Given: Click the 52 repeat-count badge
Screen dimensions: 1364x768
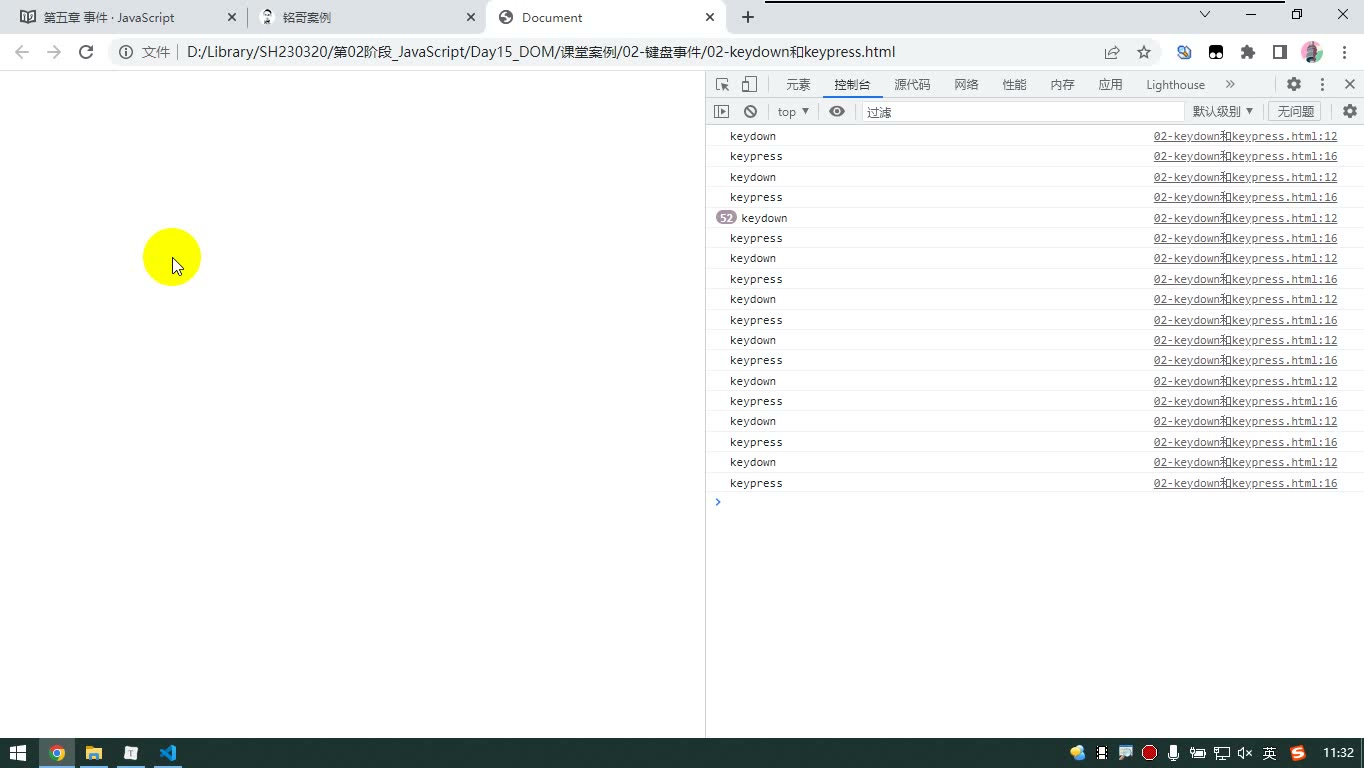Looking at the screenshot, I should point(726,218).
